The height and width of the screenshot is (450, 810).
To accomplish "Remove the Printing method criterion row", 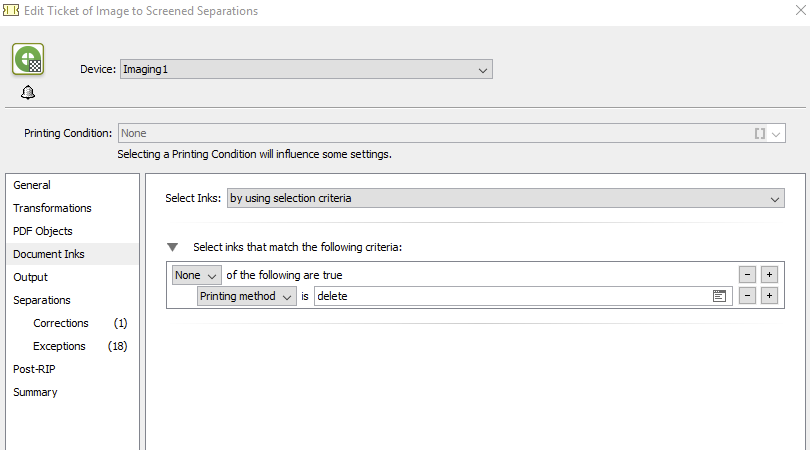I will (747, 296).
